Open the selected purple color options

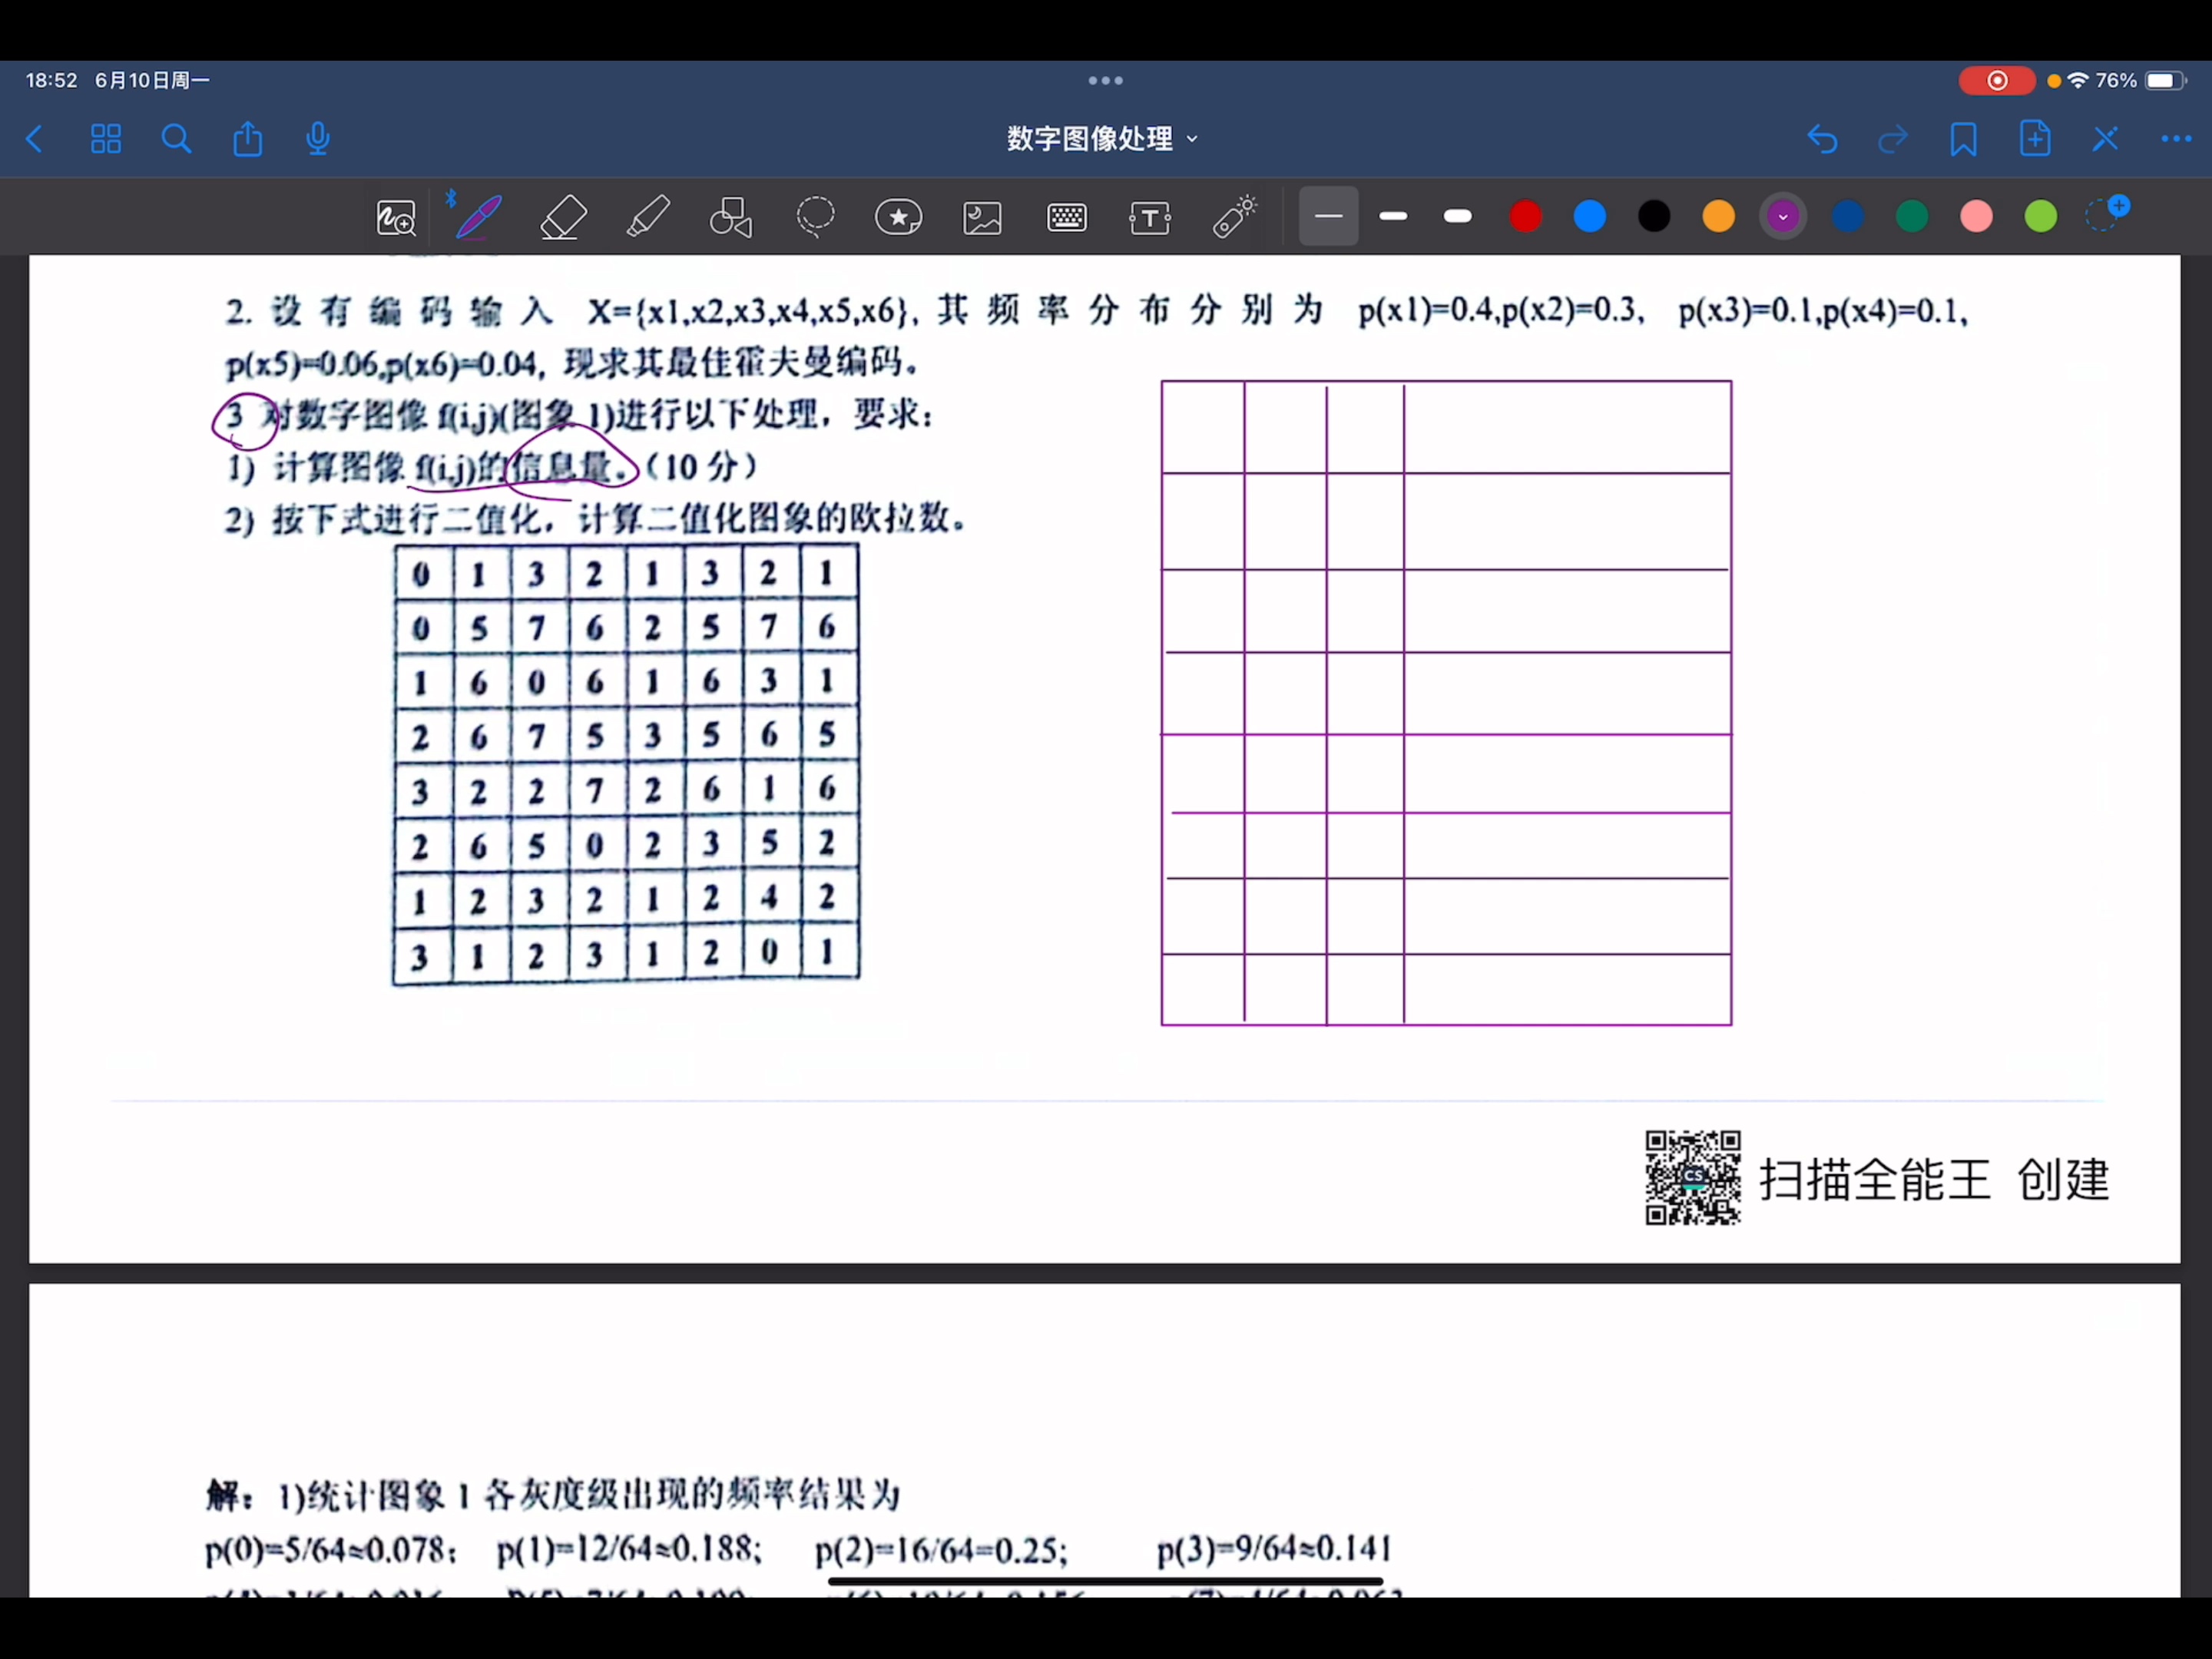1783,216
